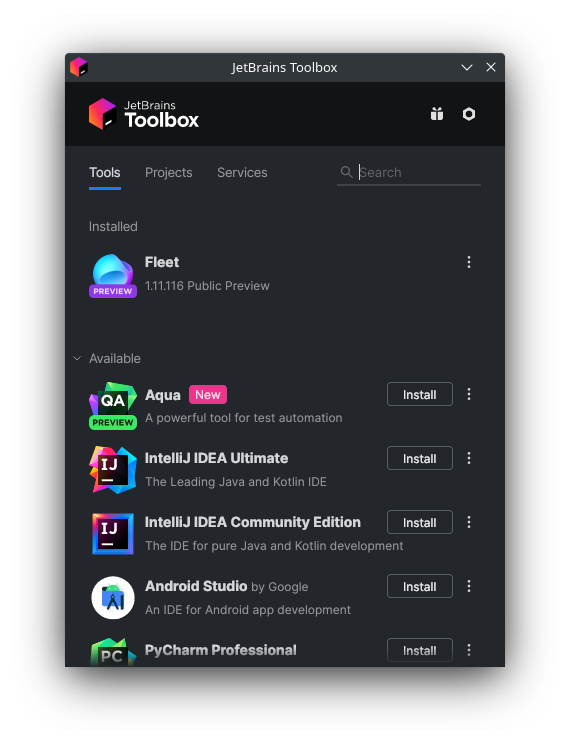The width and height of the screenshot is (570, 744).
Task: Collapse the Available section chevron
Action: (77, 358)
